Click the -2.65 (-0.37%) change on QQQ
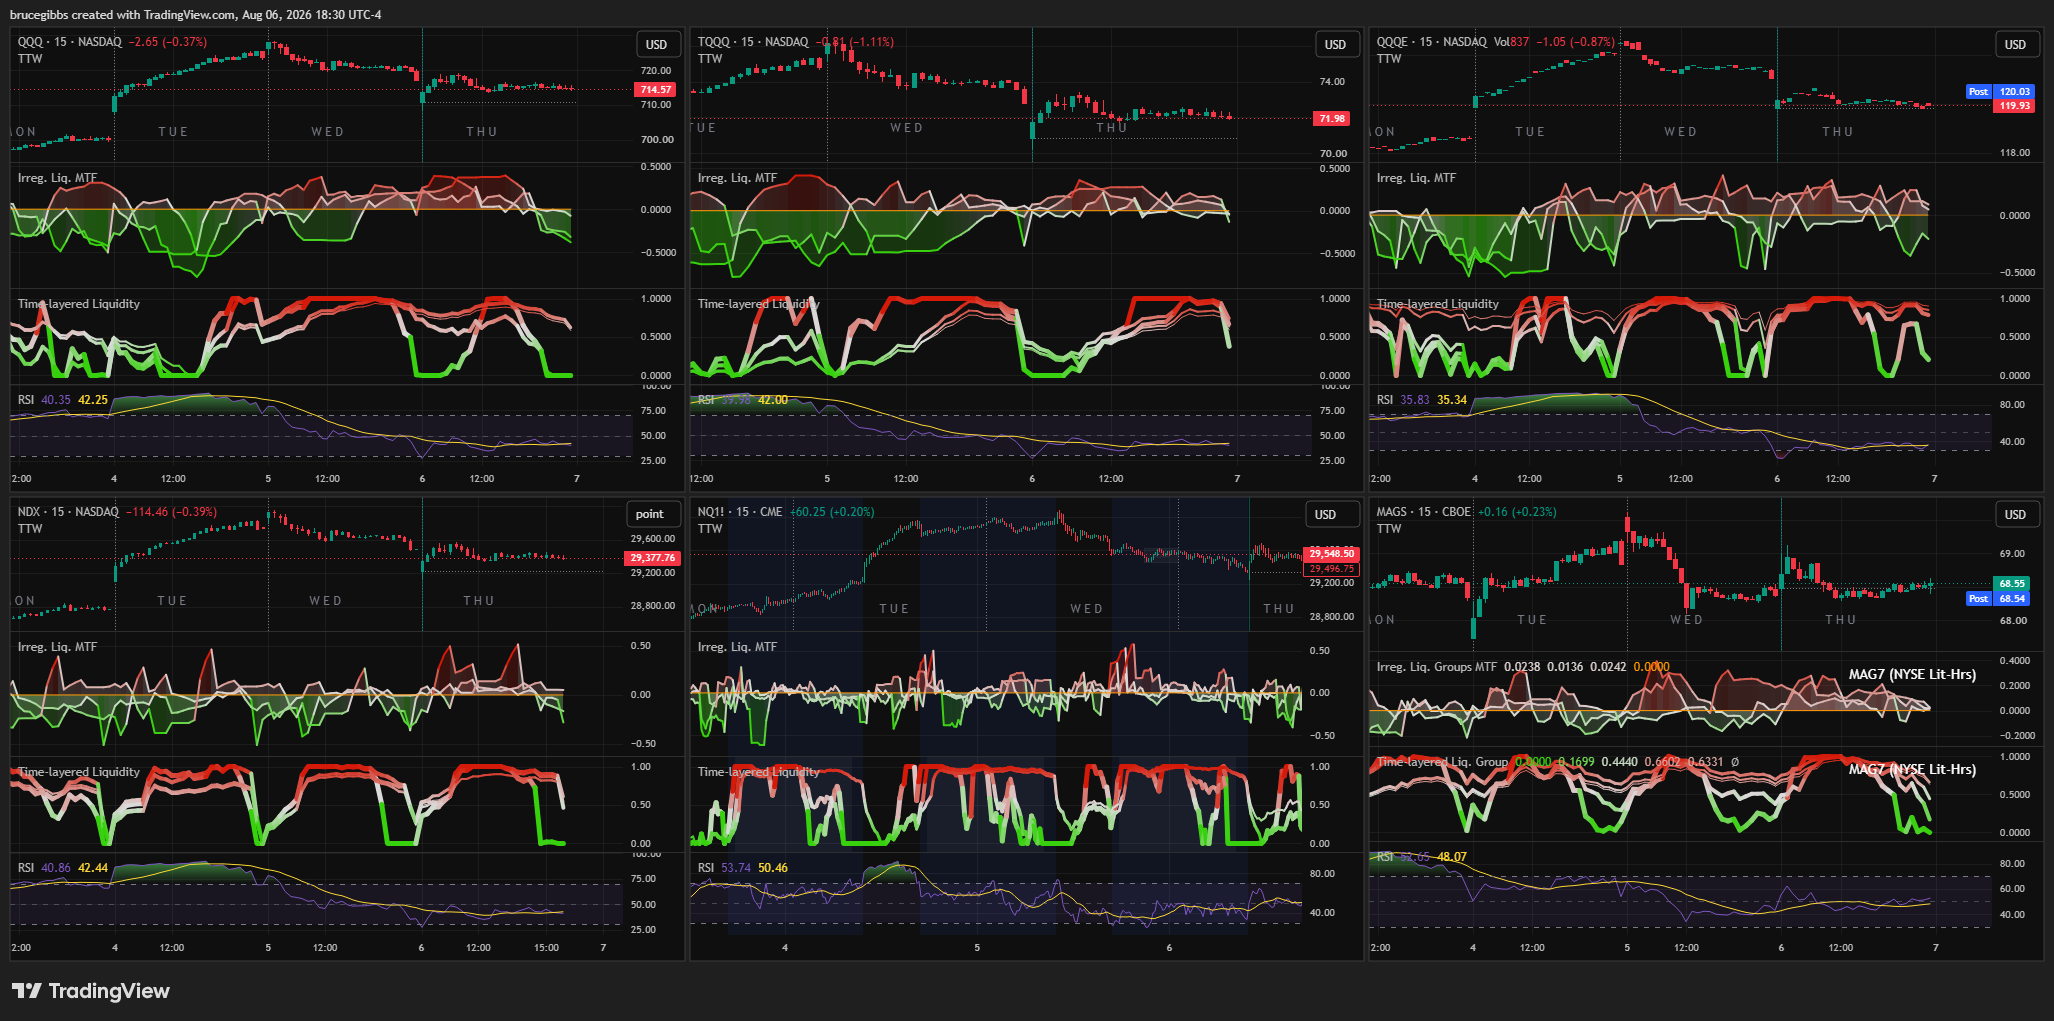 (x=168, y=42)
